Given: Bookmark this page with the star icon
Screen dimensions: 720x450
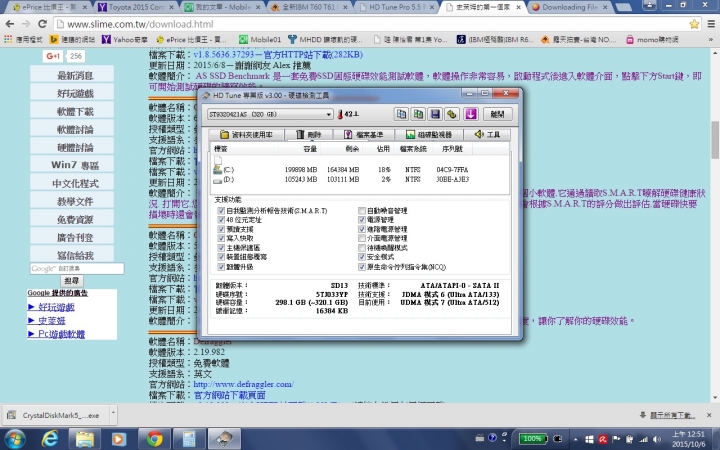Looking at the screenshot, I should click(x=694, y=24).
